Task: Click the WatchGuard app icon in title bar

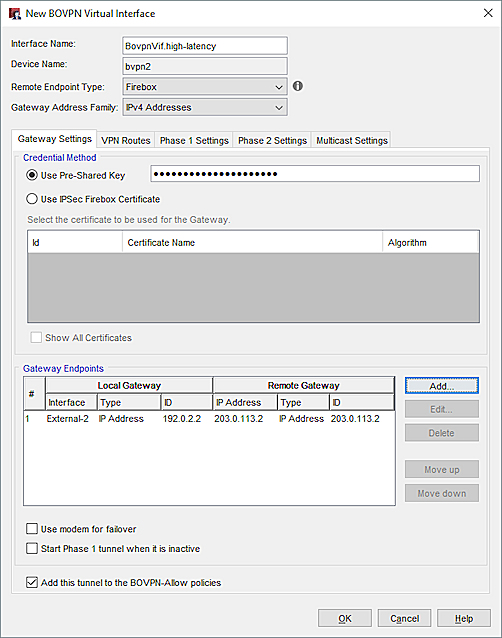Action: coord(15,13)
